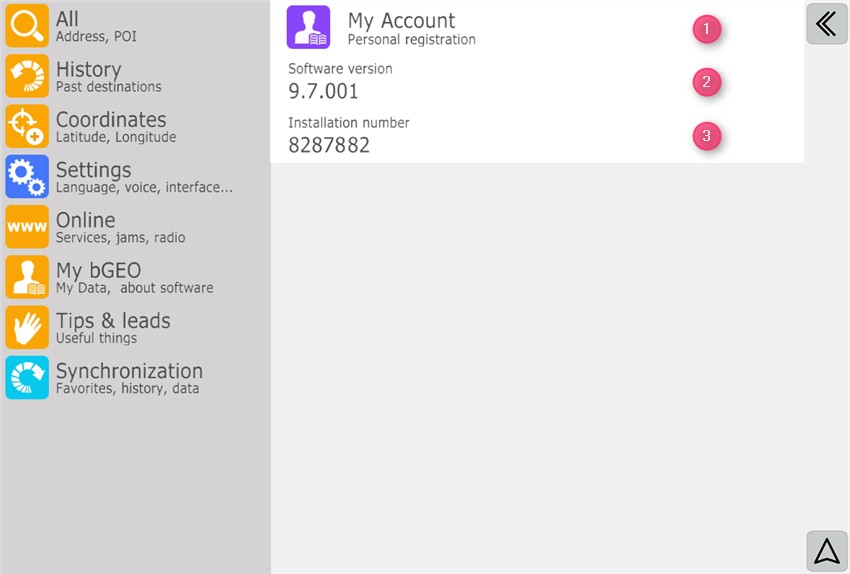Go to "Settings" Language, voice, interface
This screenshot has width=850, height=574.
[x=143, y=177]
